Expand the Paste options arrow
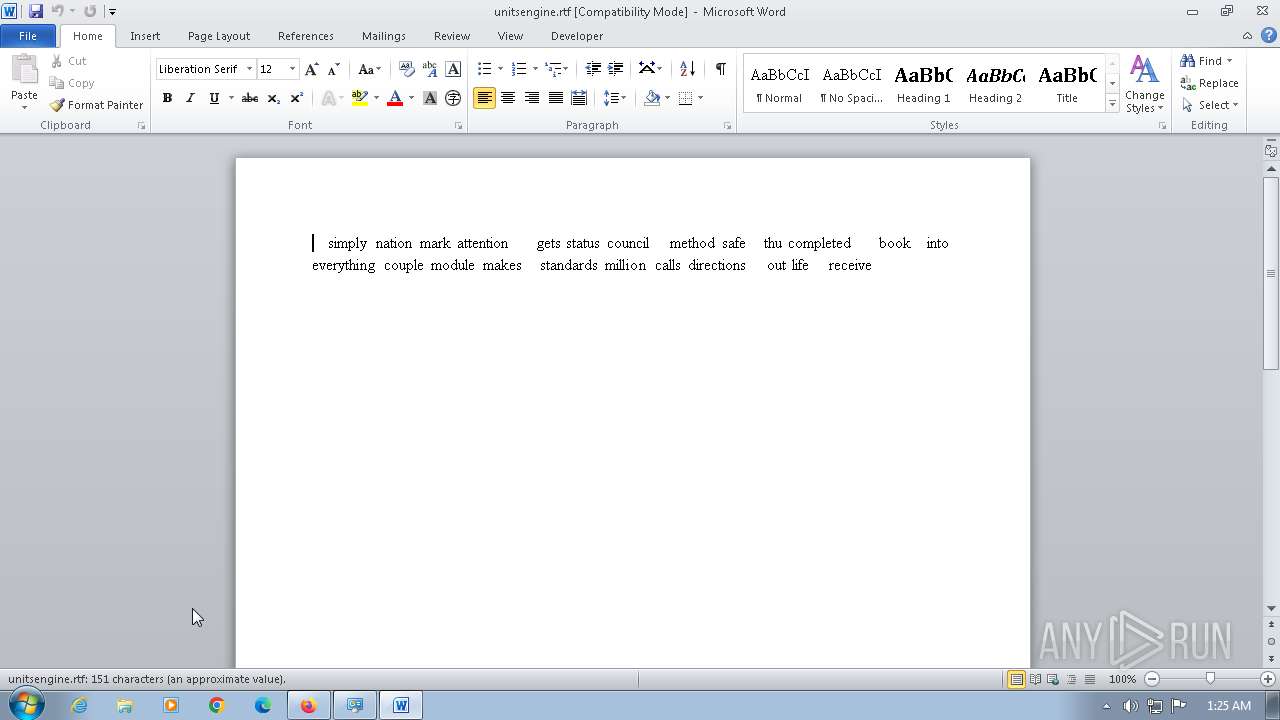Screen dimensions: 1280x720 pos(24,107)
